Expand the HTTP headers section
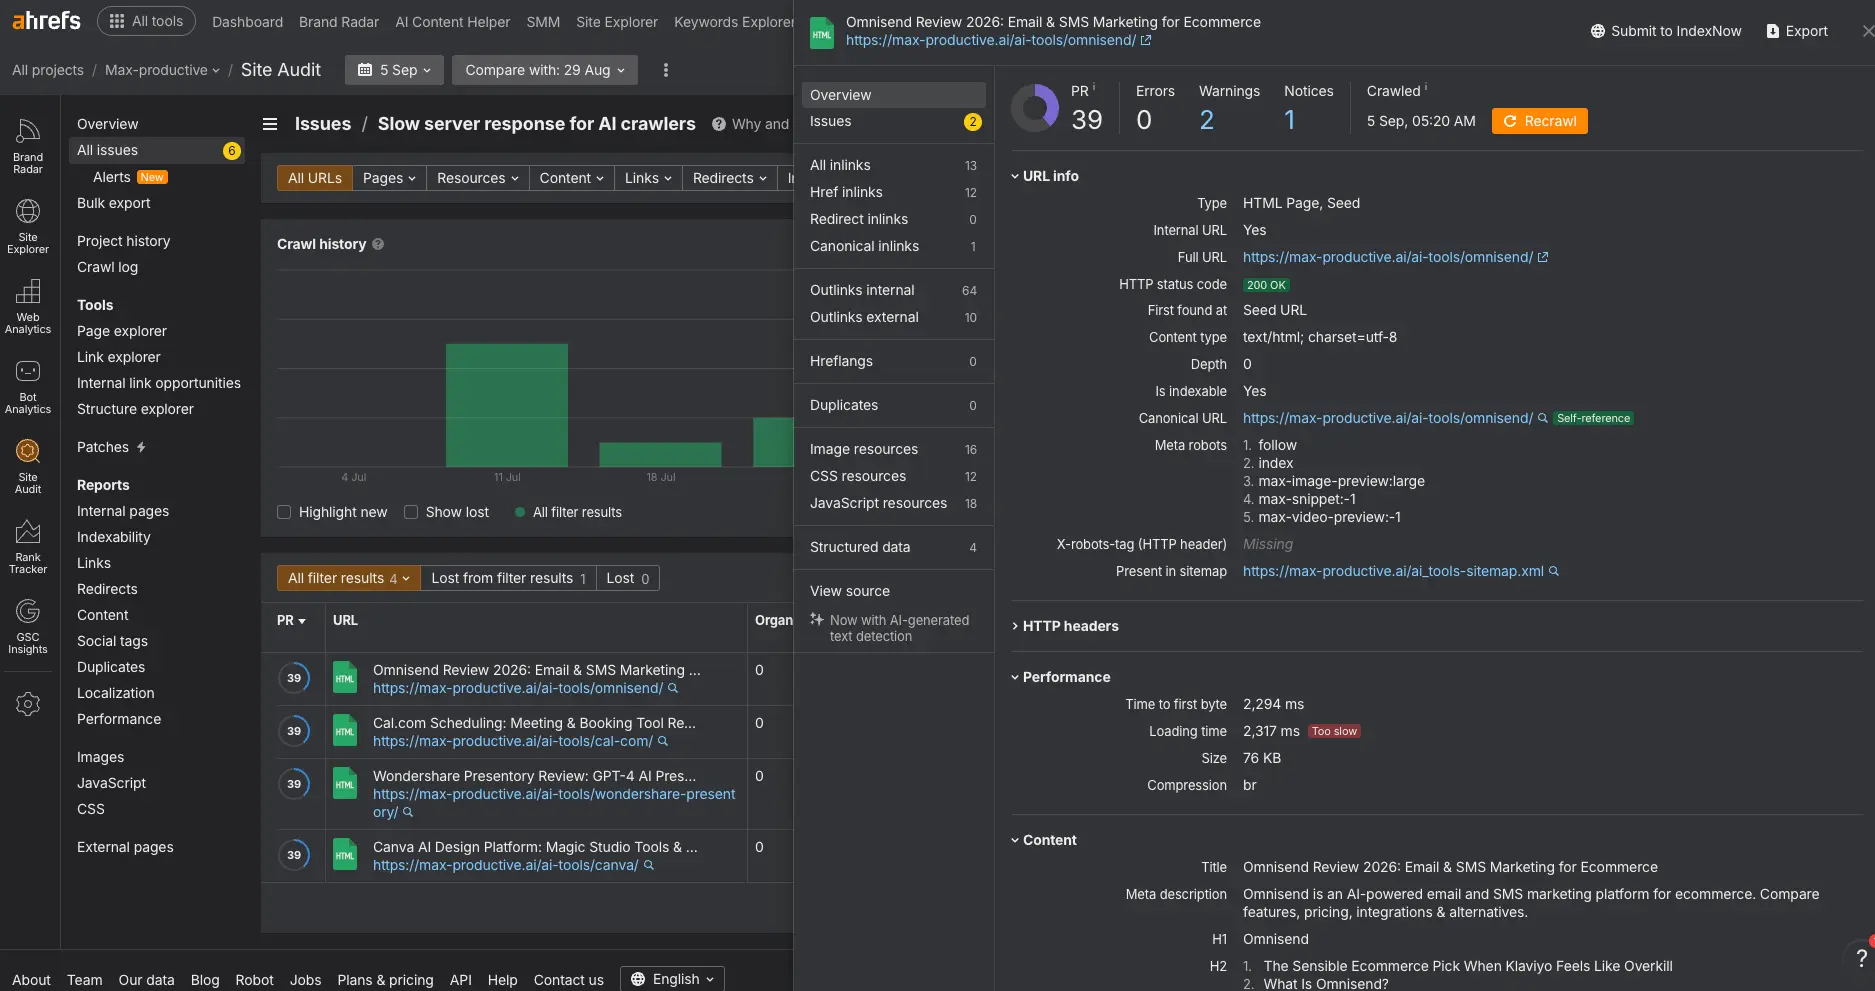This screenshot has height=991, width=1875. (x=1065, y=626)
